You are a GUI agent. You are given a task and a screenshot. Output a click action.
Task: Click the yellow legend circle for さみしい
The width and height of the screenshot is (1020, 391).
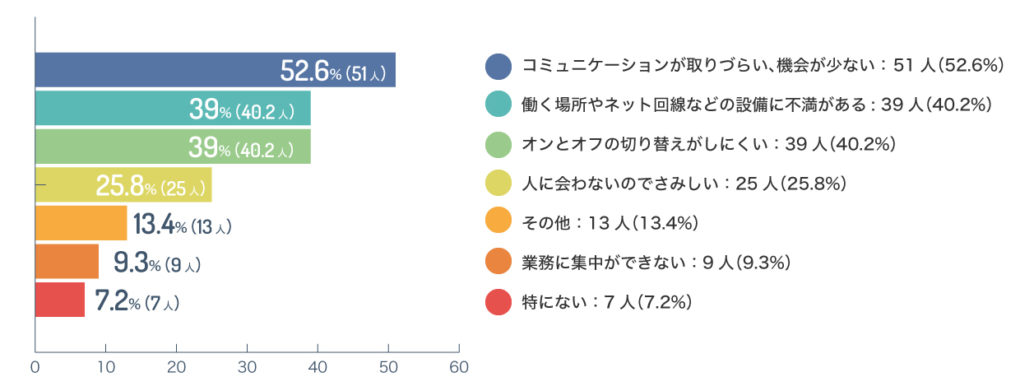pyautogui.click(x=498, y=184)
